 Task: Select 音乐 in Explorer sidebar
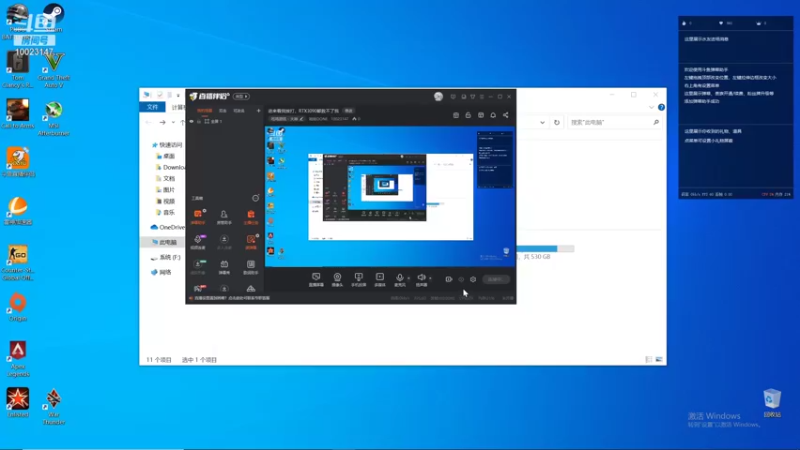tap(165, 212)
